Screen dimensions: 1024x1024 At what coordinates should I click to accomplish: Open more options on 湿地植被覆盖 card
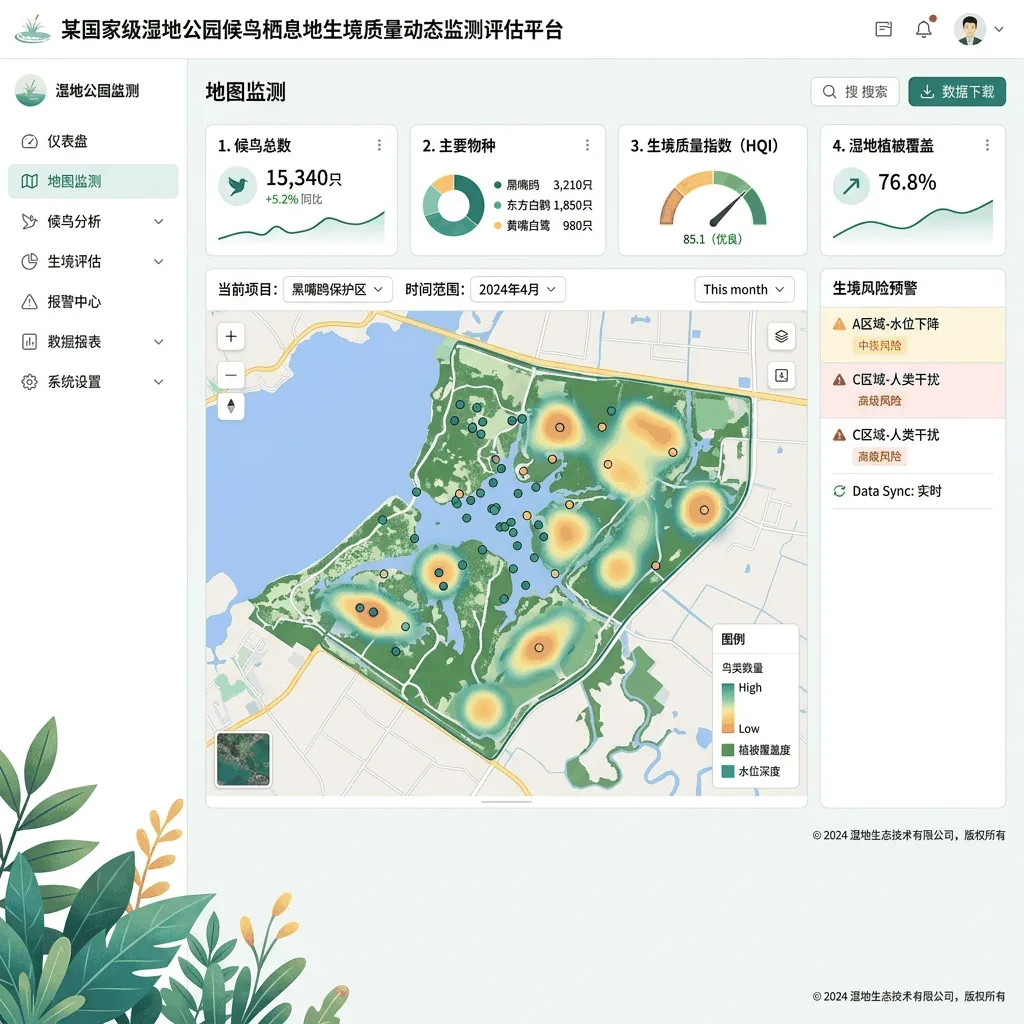(x=987, y=145)
